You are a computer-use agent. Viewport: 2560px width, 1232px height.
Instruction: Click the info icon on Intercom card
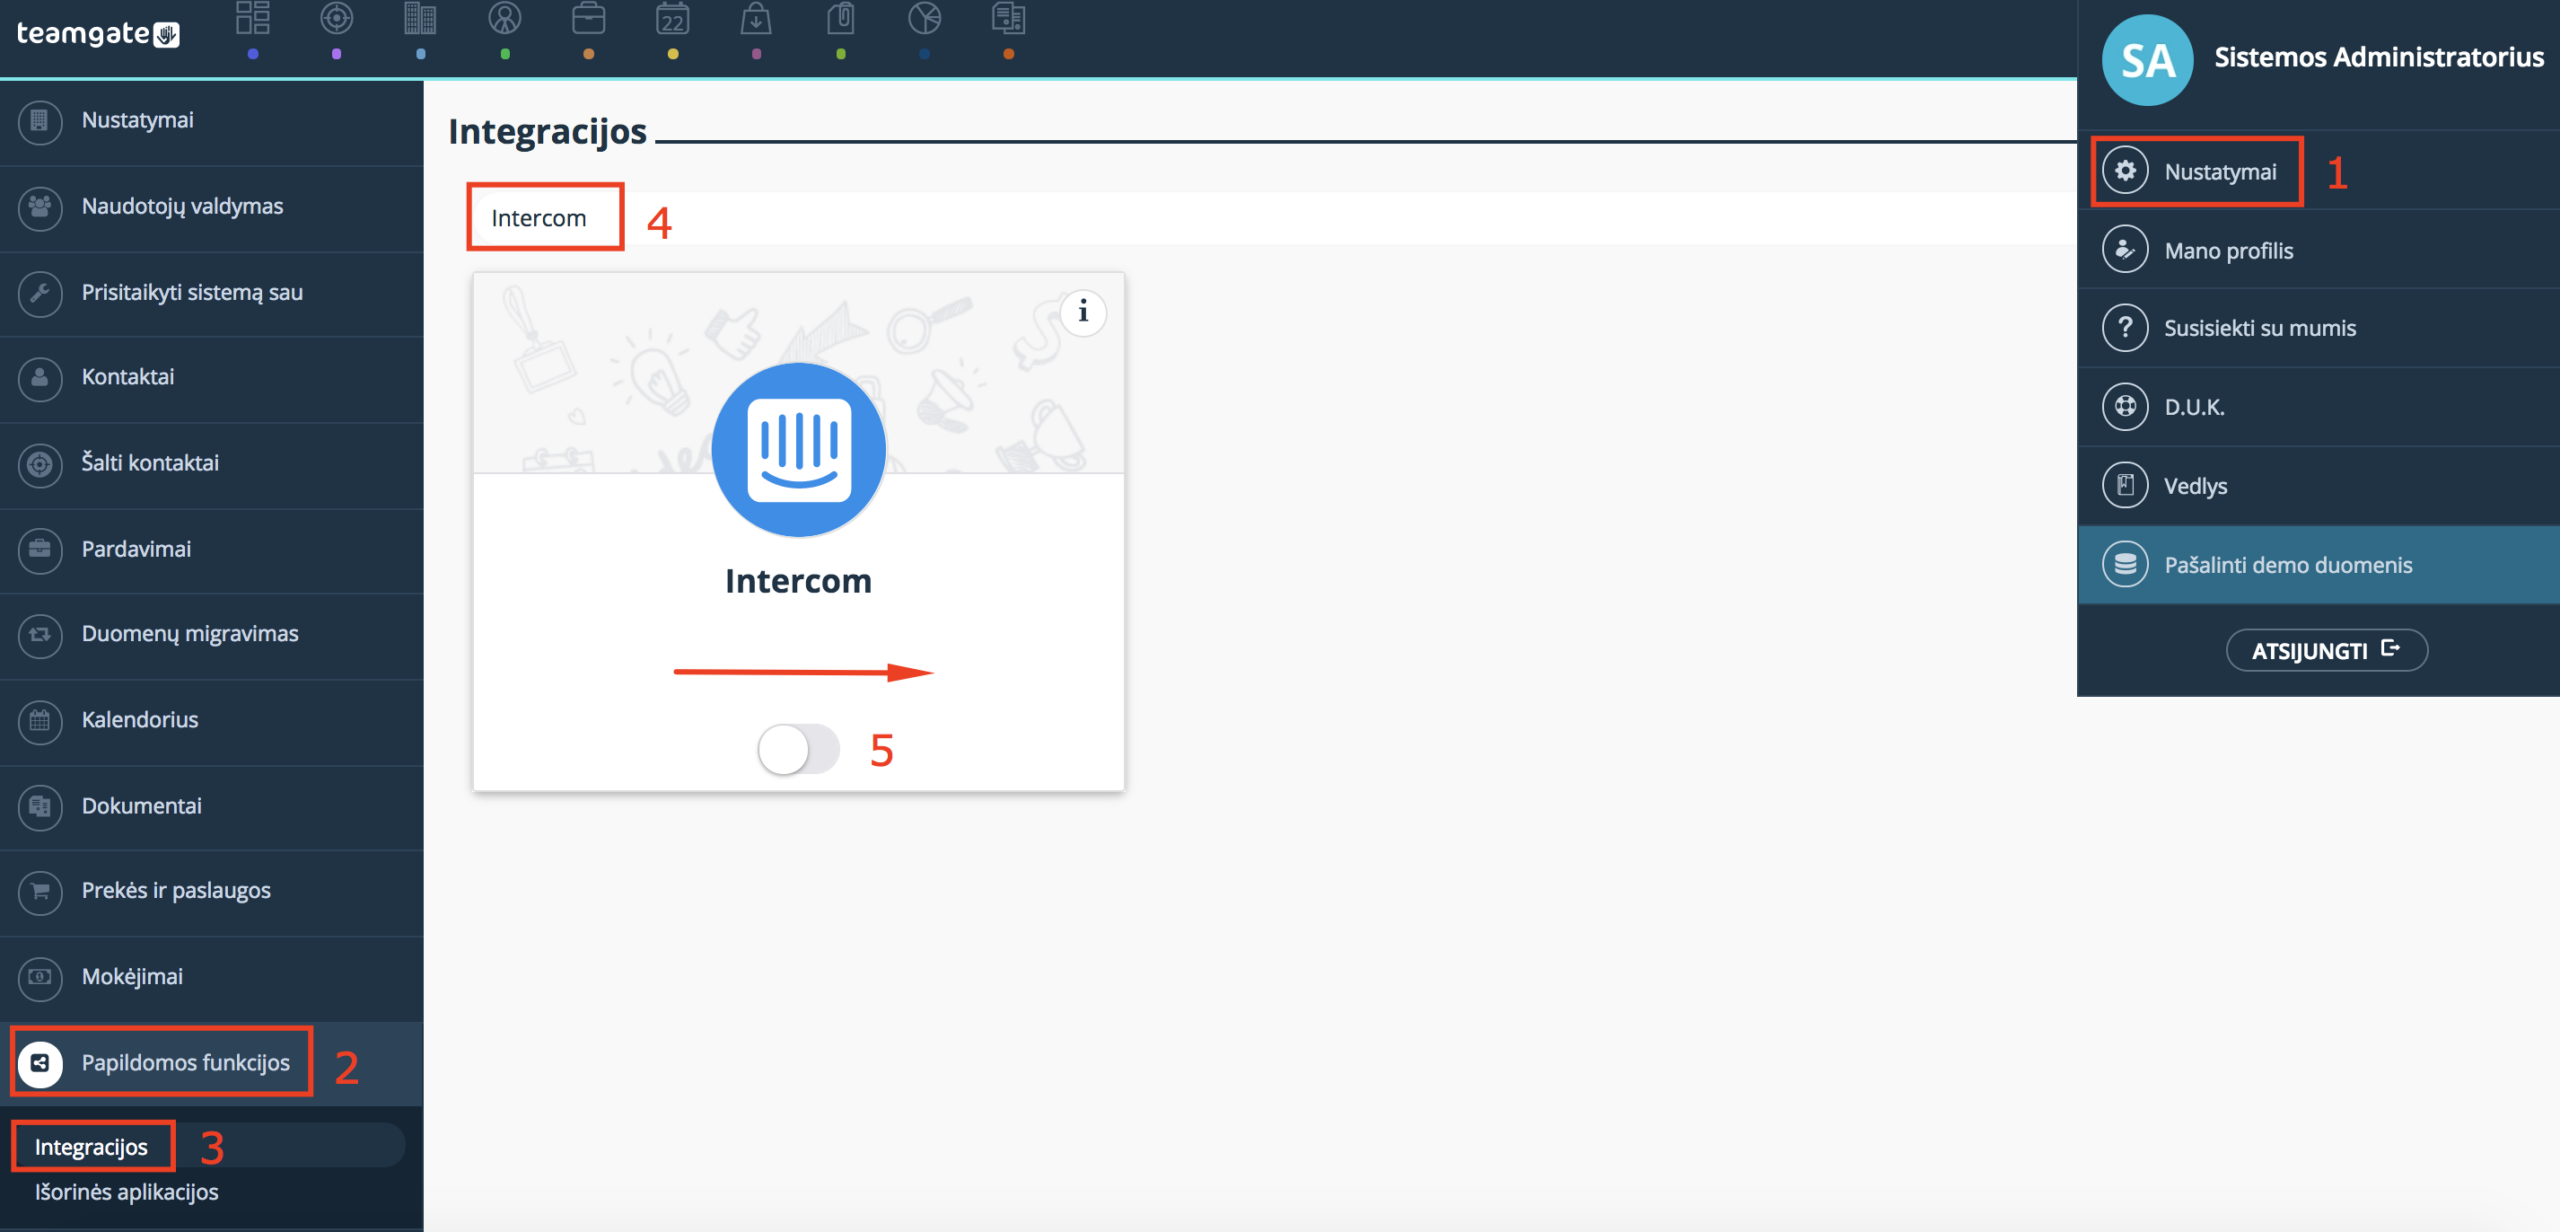tap(1083, 312)
